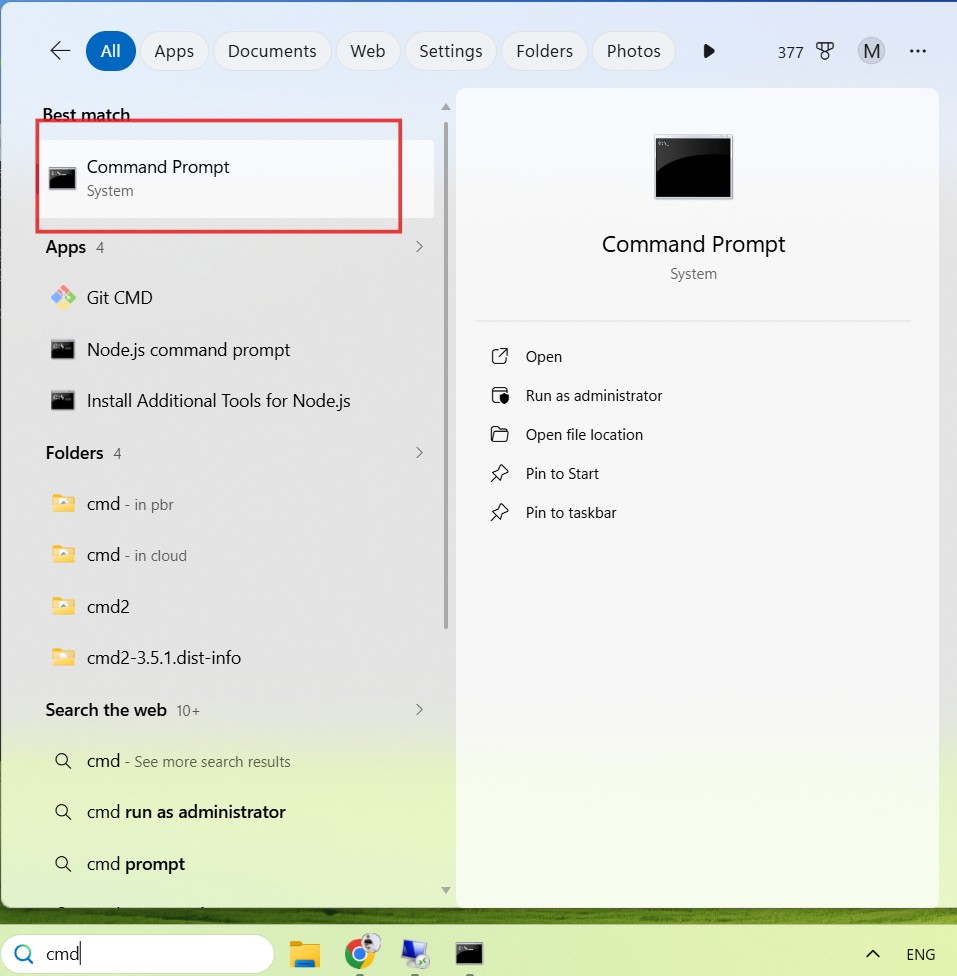Select cmd run as administrator suggestion
The height and width of the screenshot is (976, 957).
pos(237,812)
